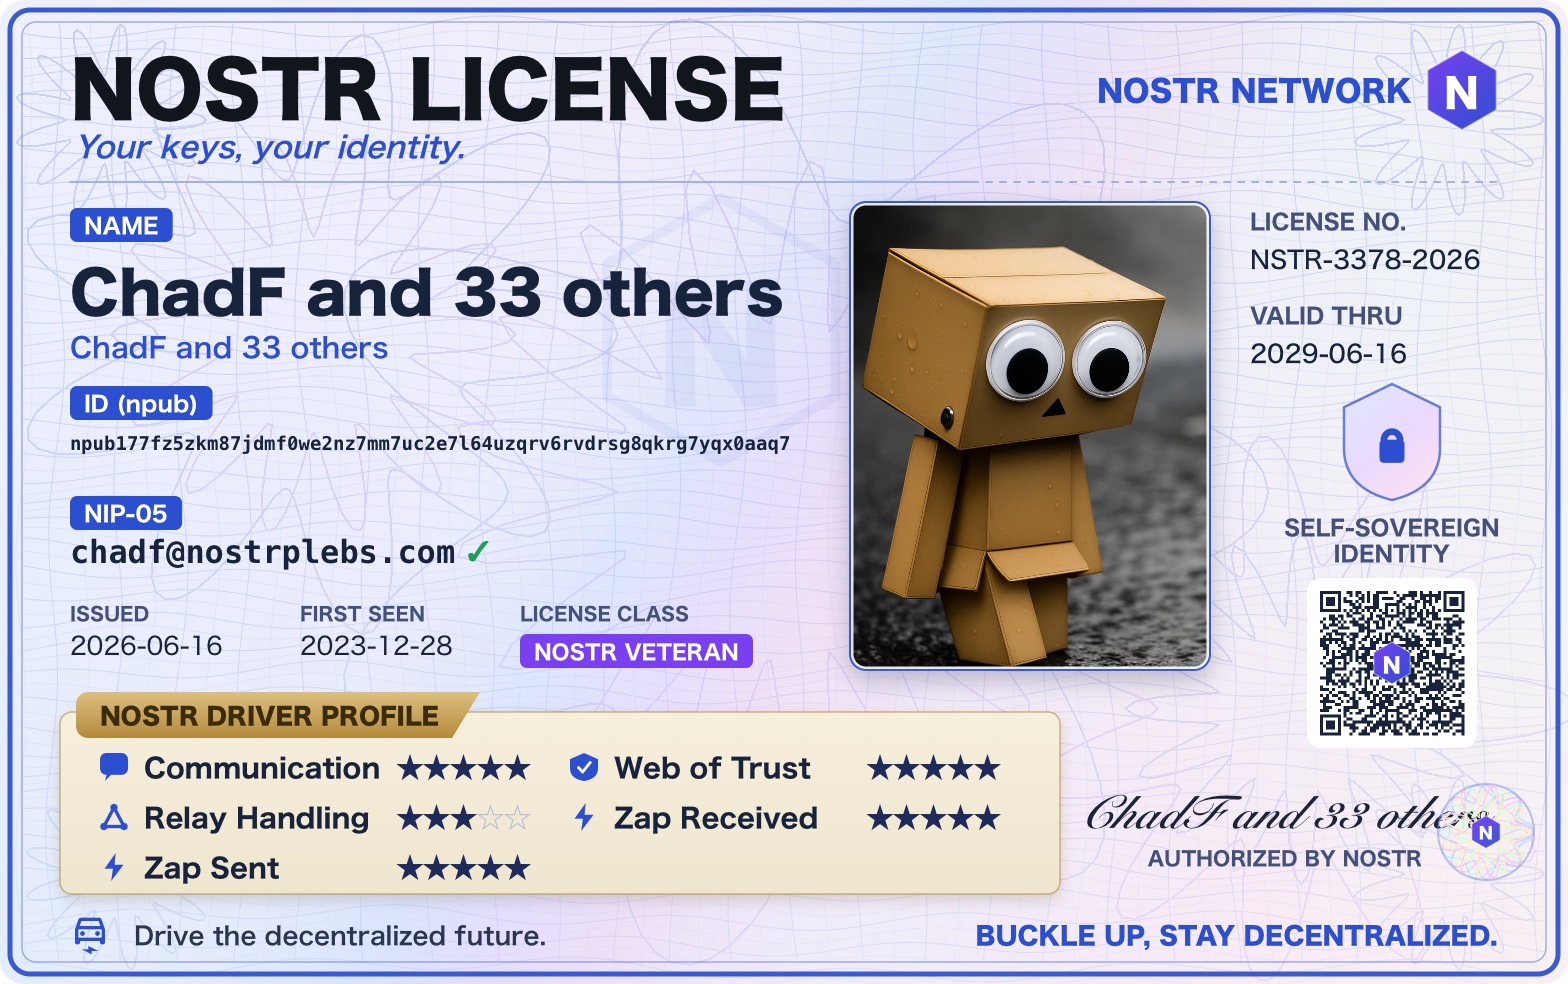Click the car icon at bottom left
The image size is (1568, 984).
coord(90,935)
